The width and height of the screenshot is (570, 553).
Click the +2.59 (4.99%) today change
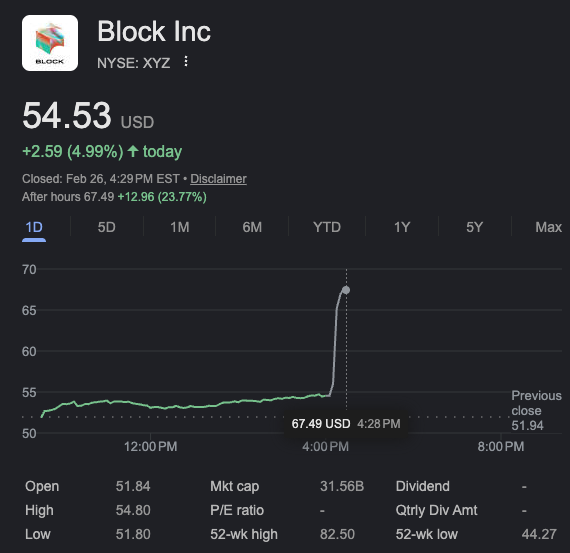tap(102, 152)
